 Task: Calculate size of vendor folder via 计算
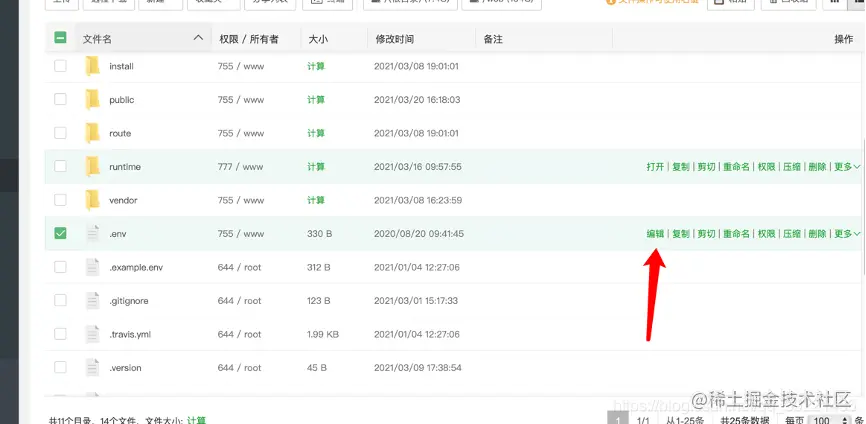tap(316, 200)
